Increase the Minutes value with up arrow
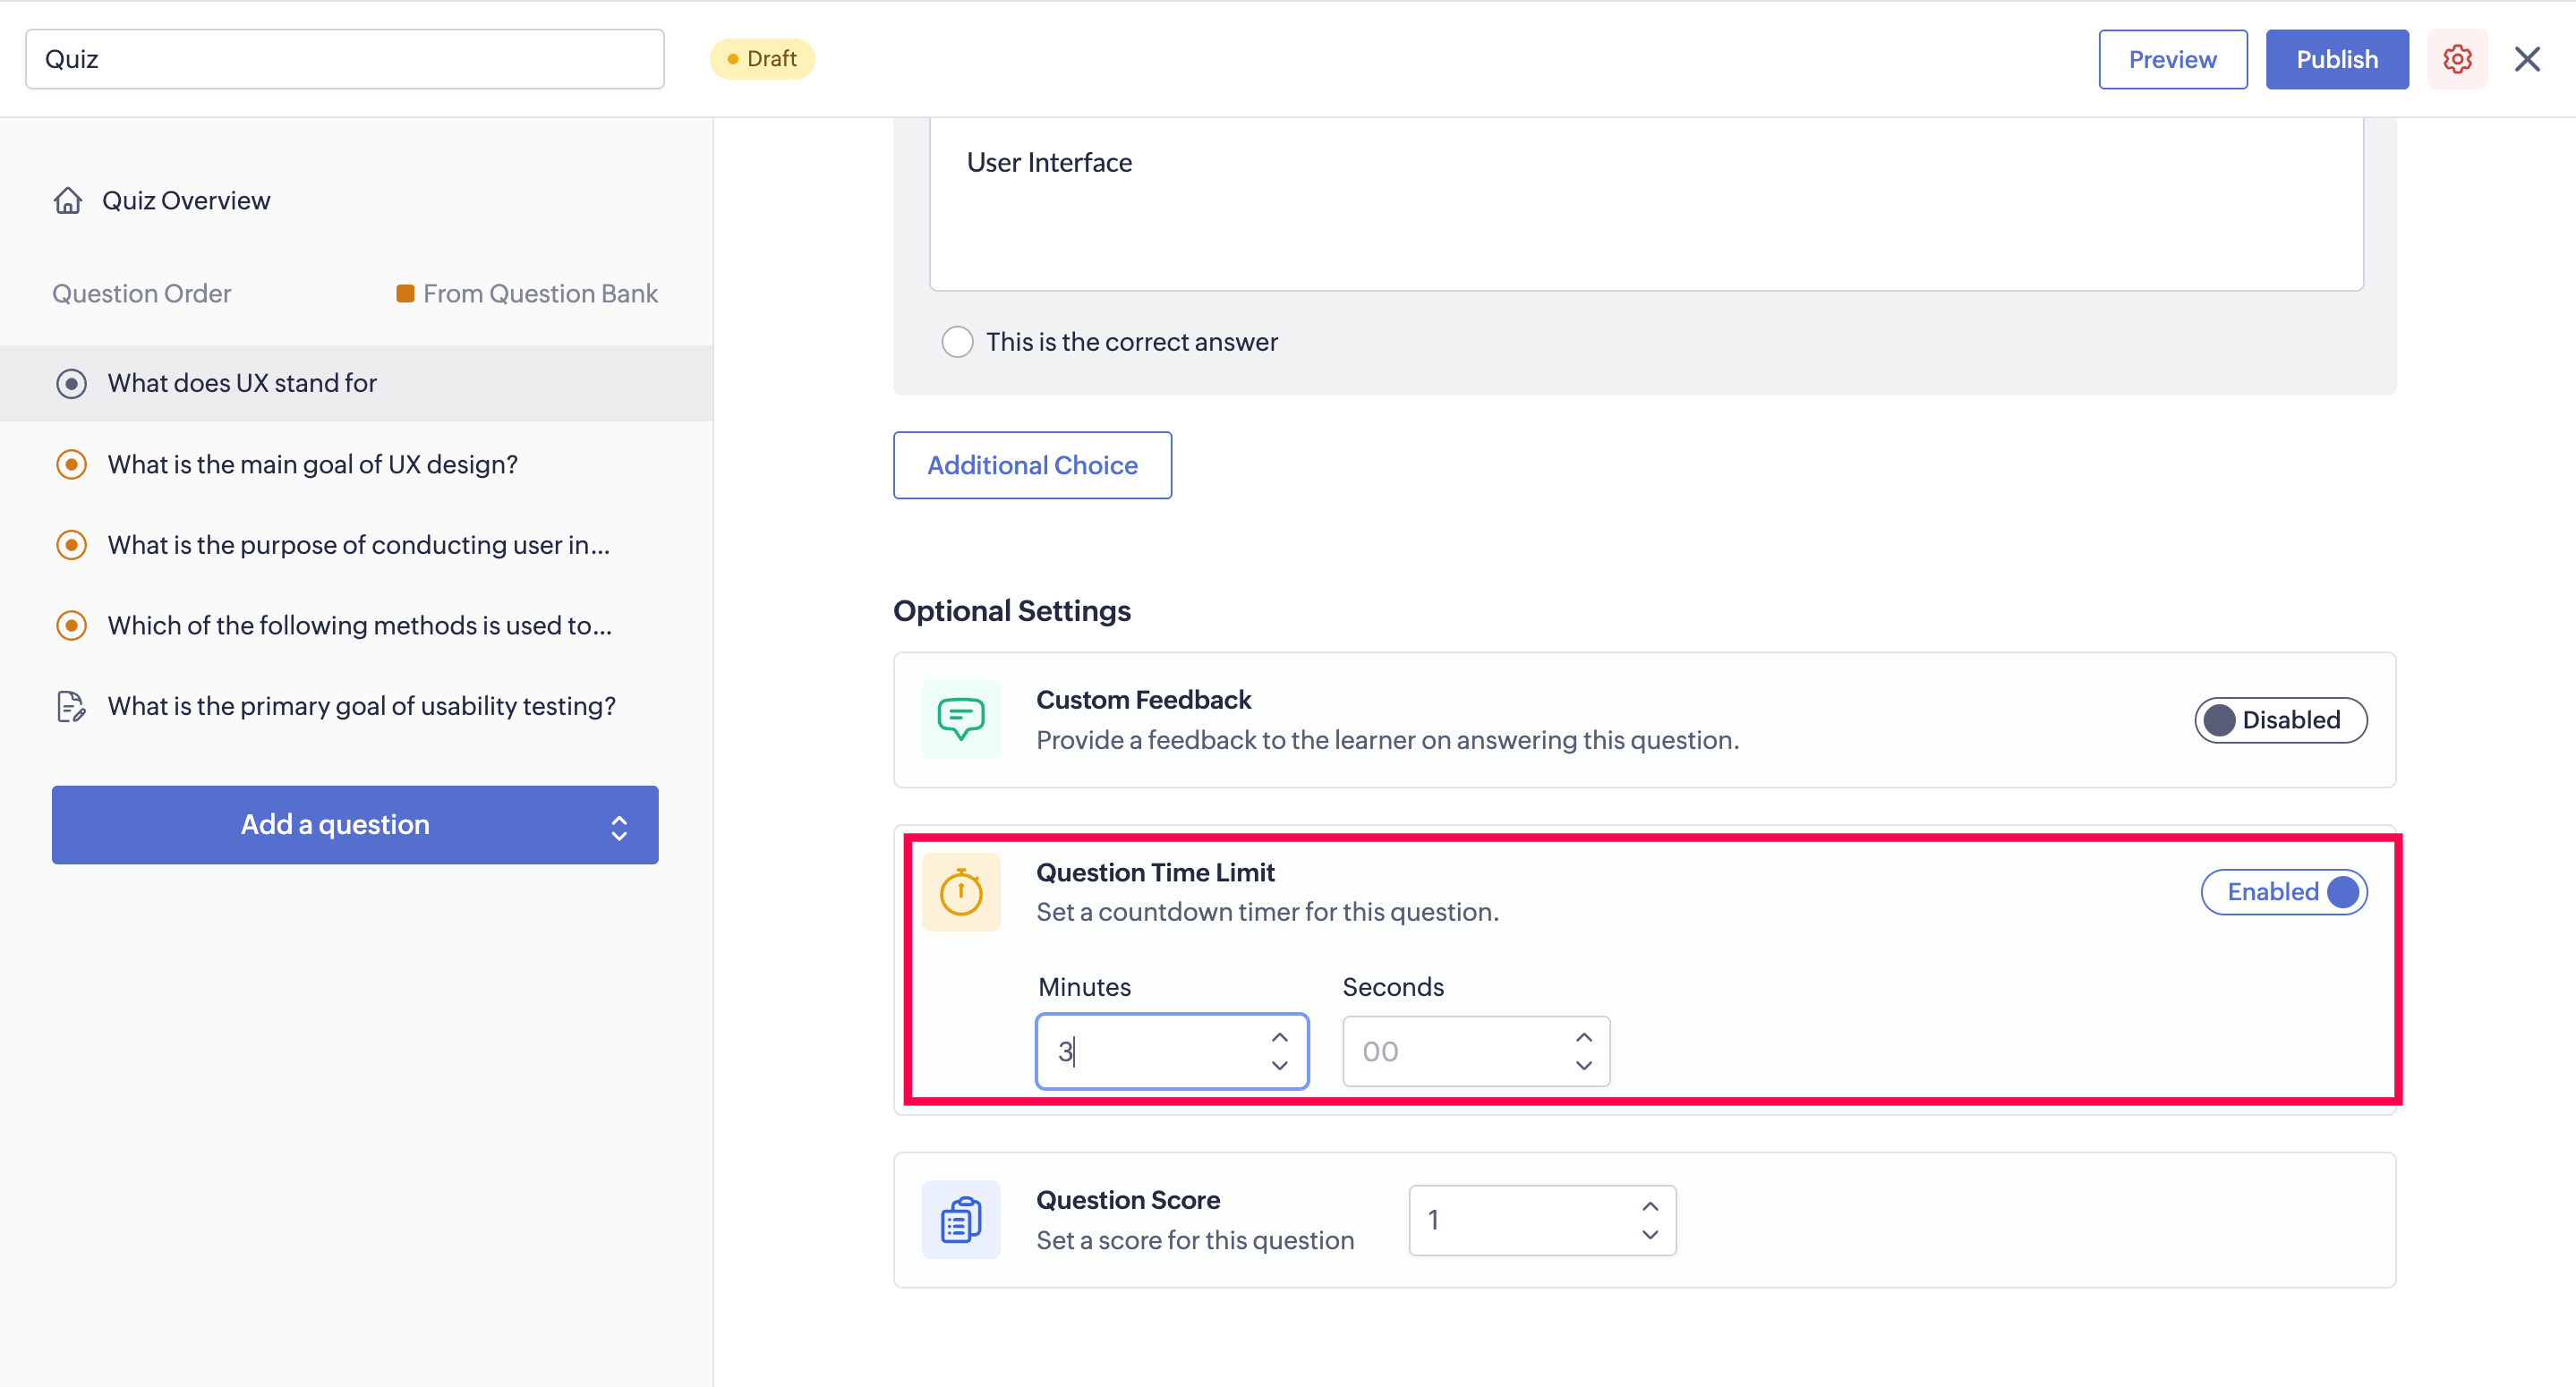Screen dimensions: 2576x1387 [1279, 1037]
